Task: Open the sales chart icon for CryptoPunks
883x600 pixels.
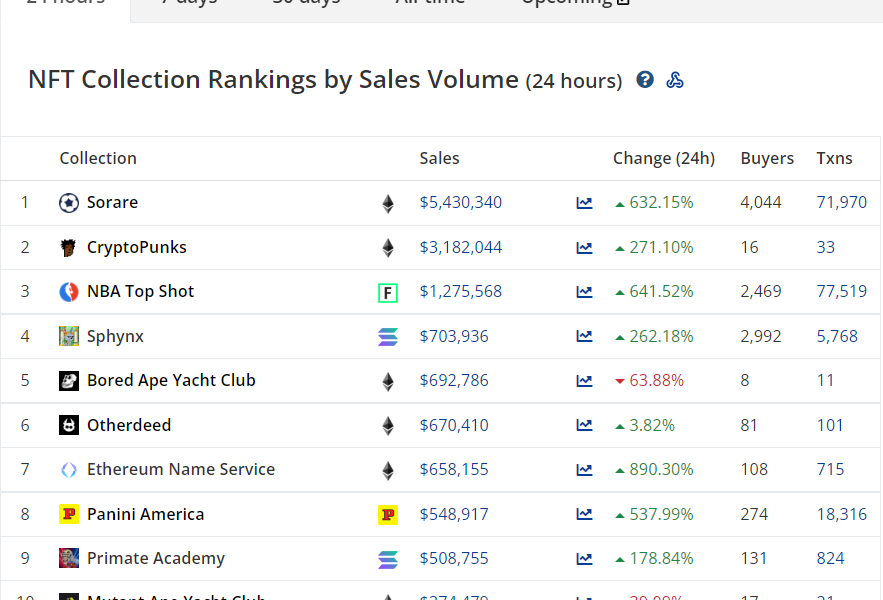Action: [585, 247]
